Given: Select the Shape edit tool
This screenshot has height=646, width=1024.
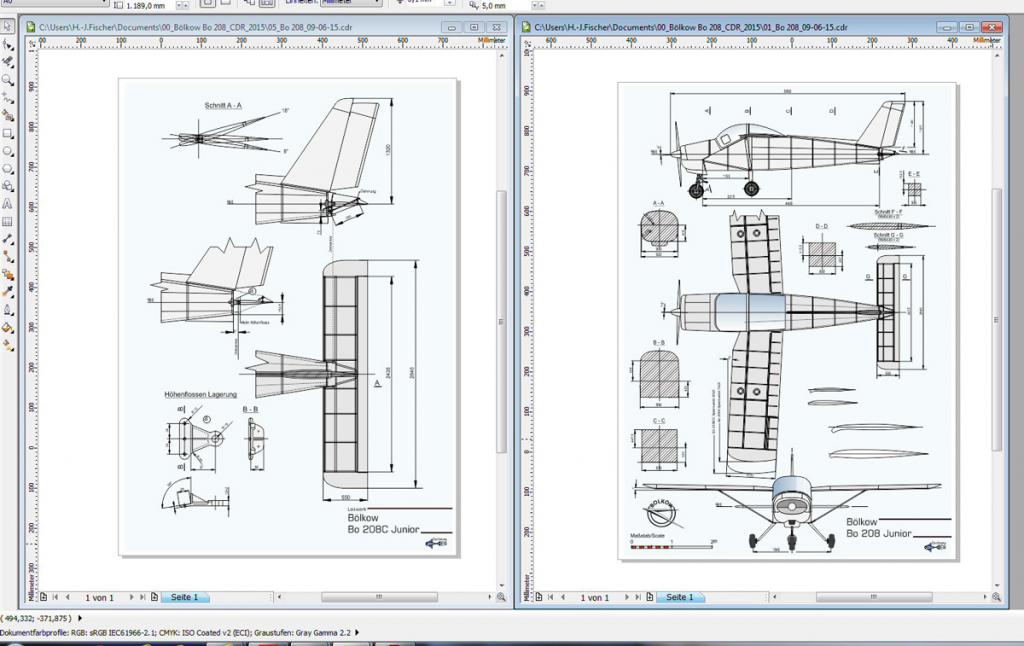Looking at the screenshot, I should [8, 44].
